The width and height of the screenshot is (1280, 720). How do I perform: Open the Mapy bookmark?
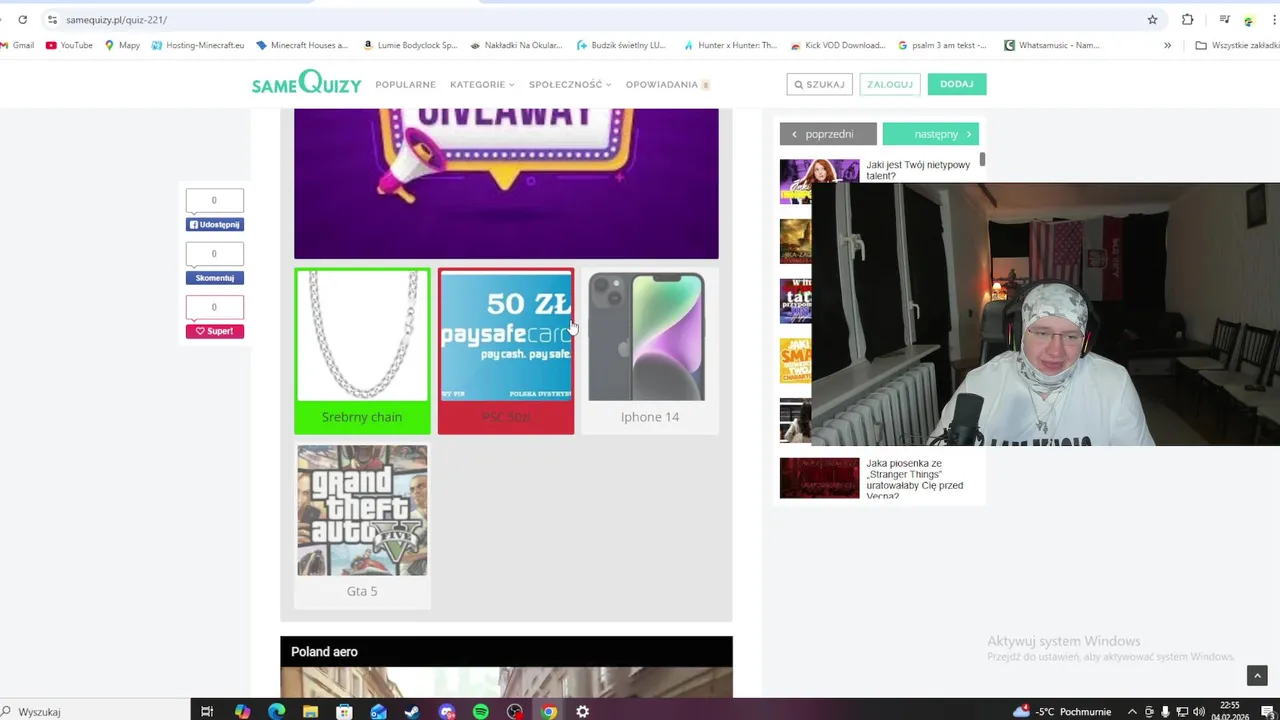point(122,45)
